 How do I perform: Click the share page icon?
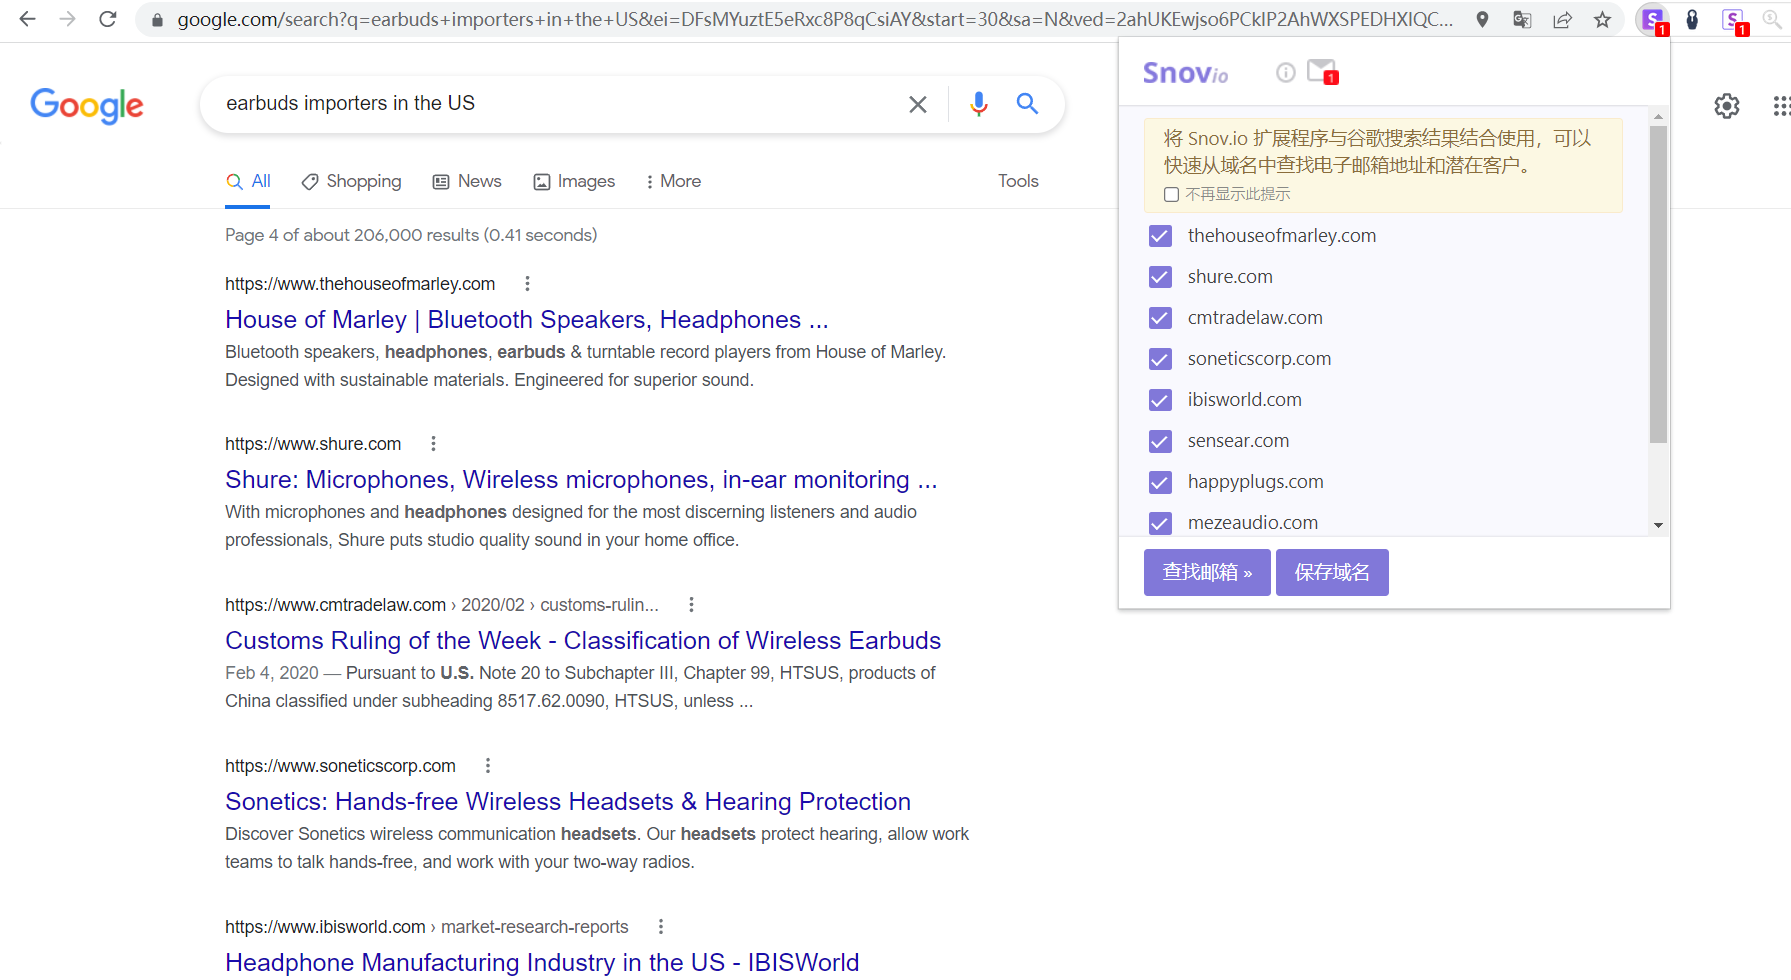(1562, 19)
